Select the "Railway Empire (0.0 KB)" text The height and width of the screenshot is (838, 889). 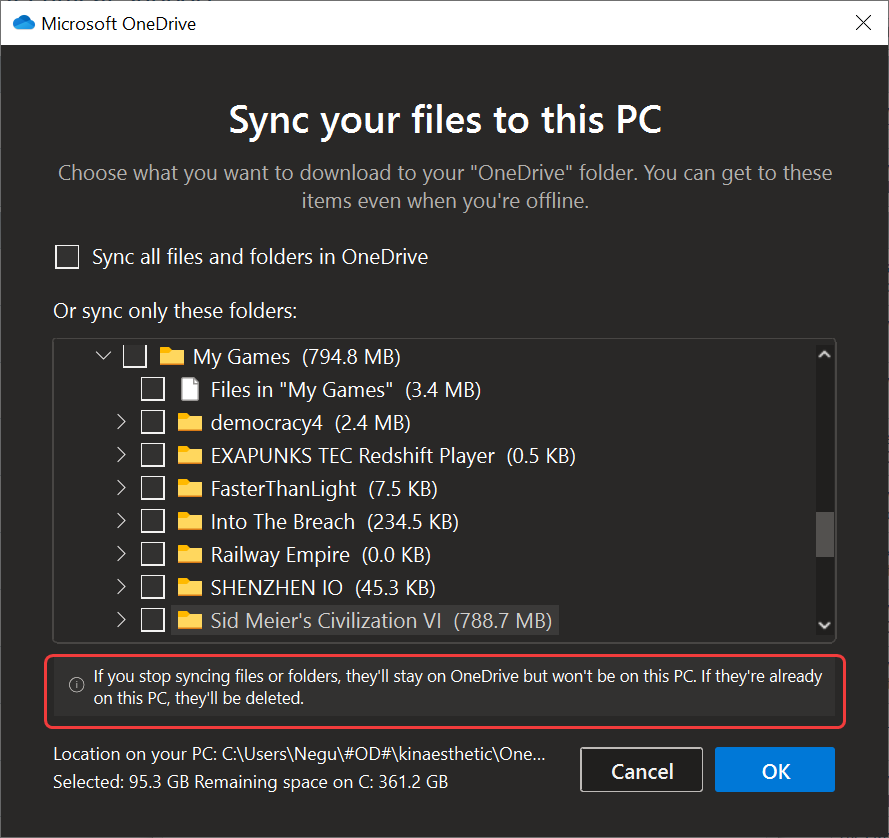(321, 555)
